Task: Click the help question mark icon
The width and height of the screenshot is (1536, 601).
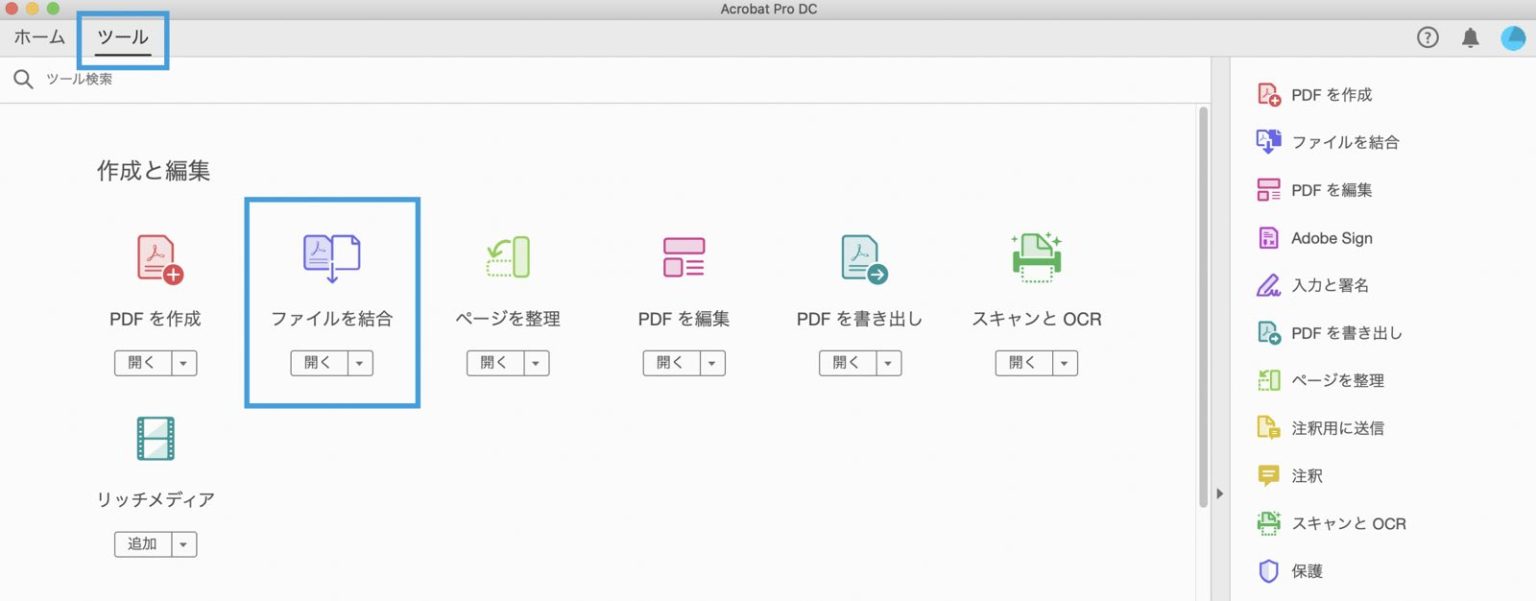Action: 1427,38
